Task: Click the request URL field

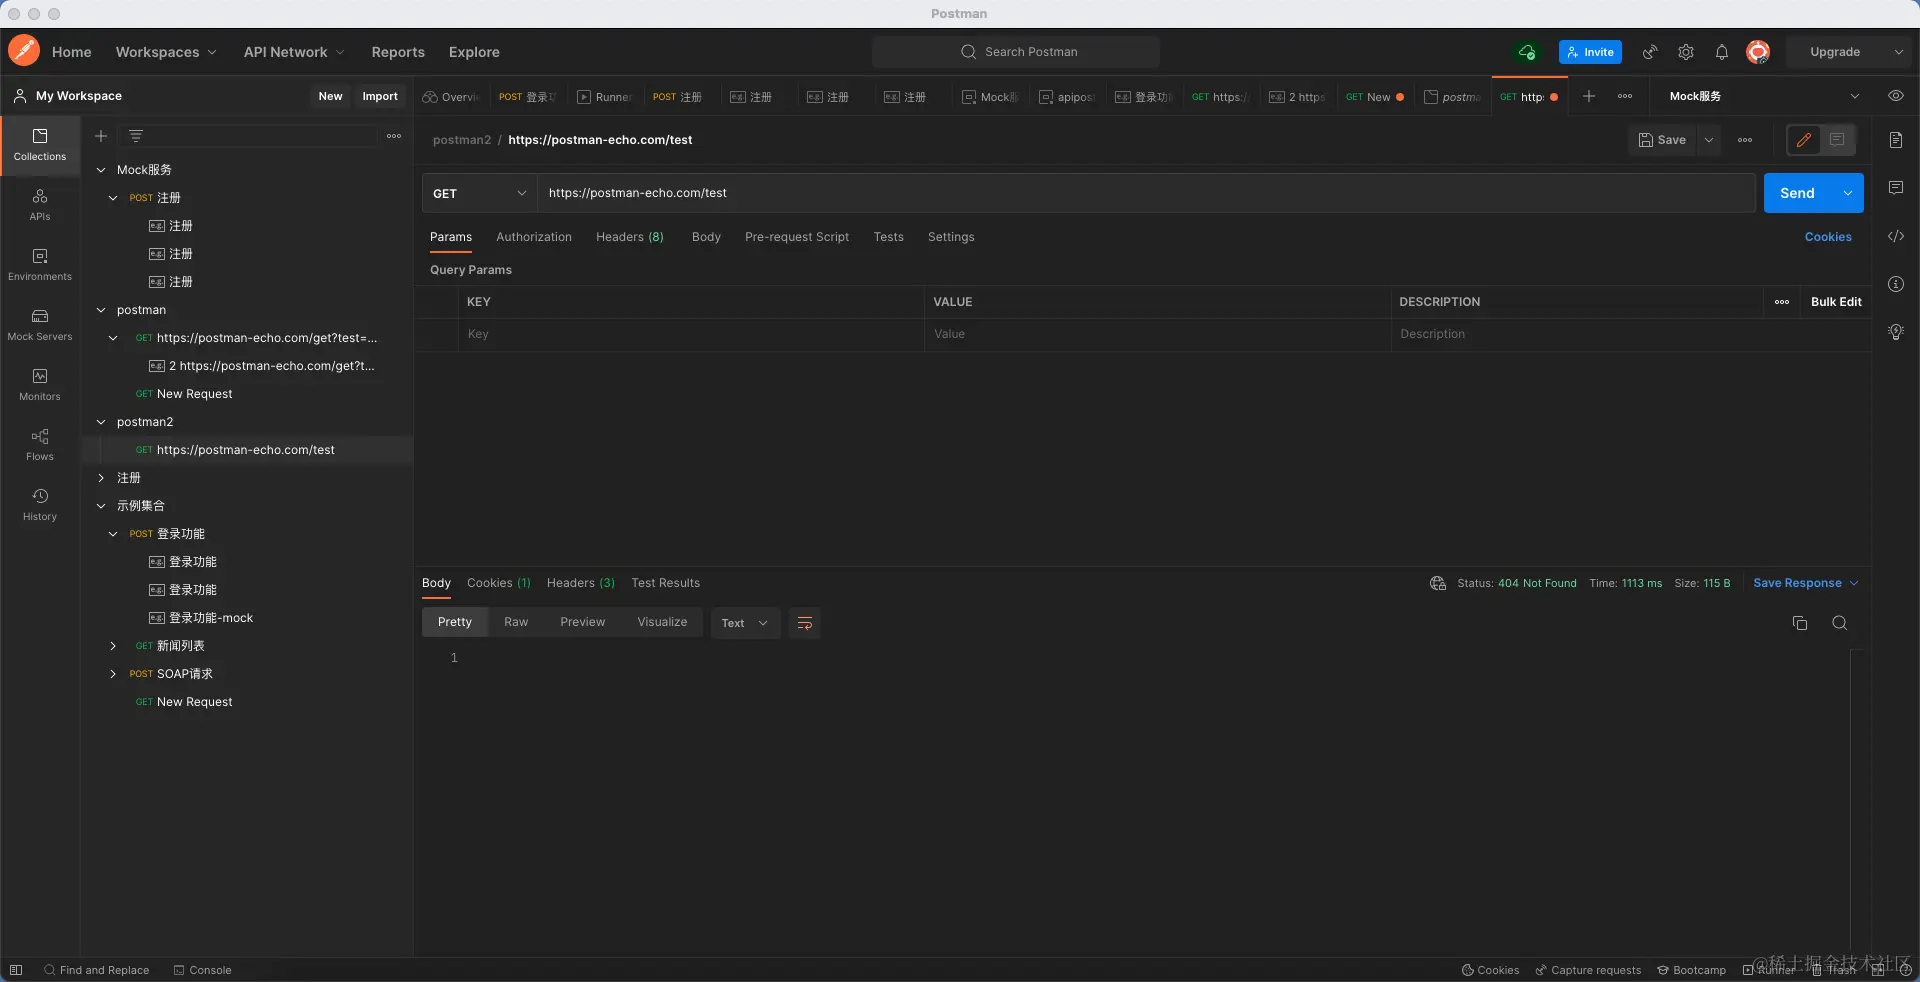Action: [x=1146, y=193]
